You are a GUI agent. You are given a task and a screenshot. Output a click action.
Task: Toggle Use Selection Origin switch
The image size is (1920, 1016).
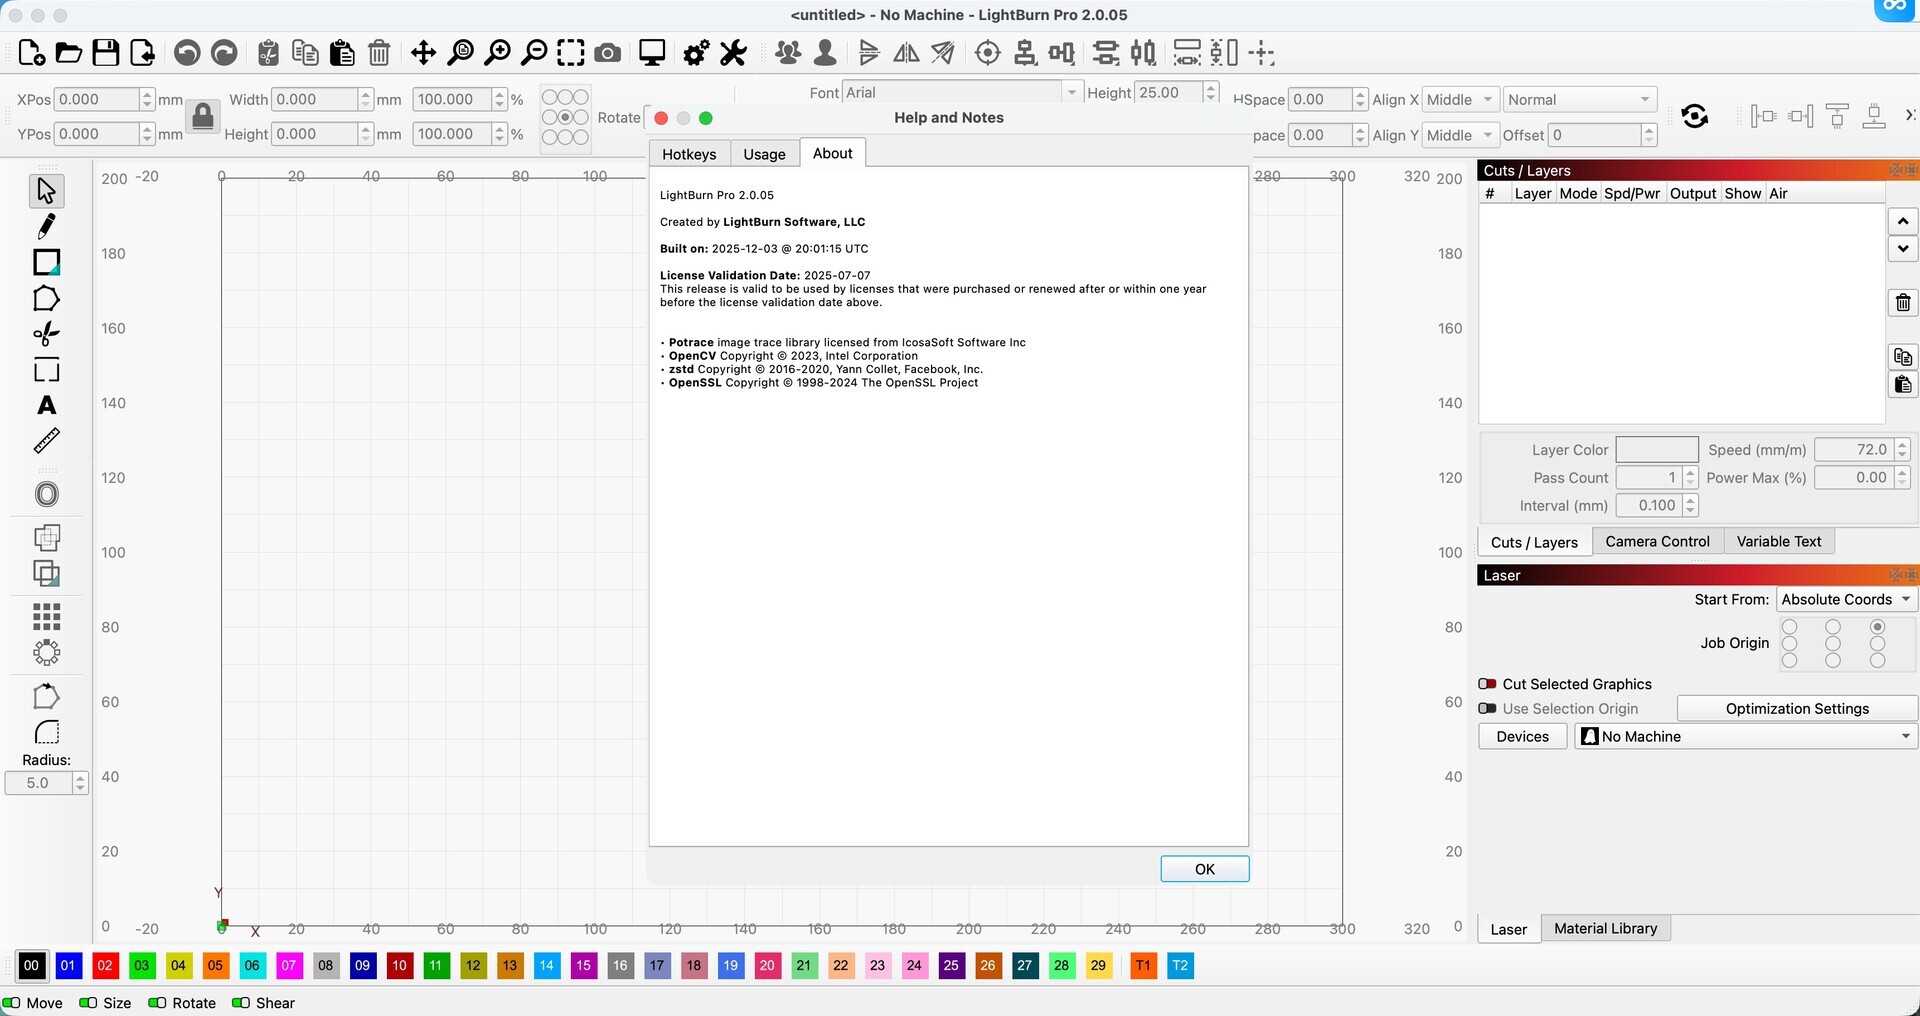[x=1487, y=708]
